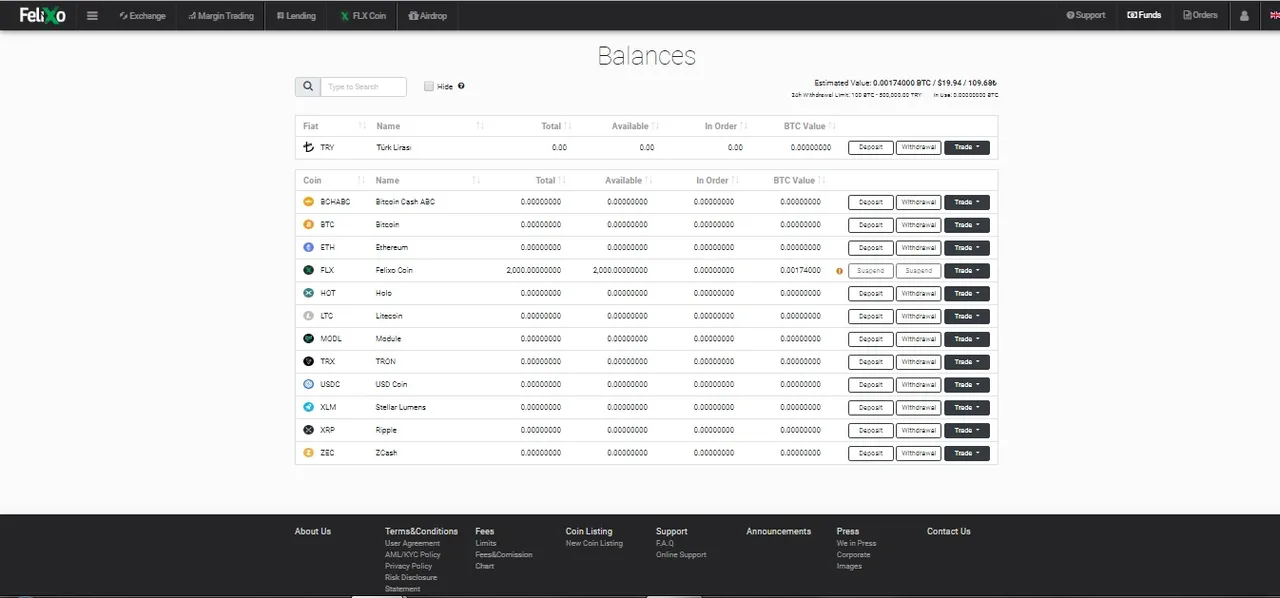Open Trade dropdown for TRY
Screen dimensions: 1280x598
click(x=967, y=147)
